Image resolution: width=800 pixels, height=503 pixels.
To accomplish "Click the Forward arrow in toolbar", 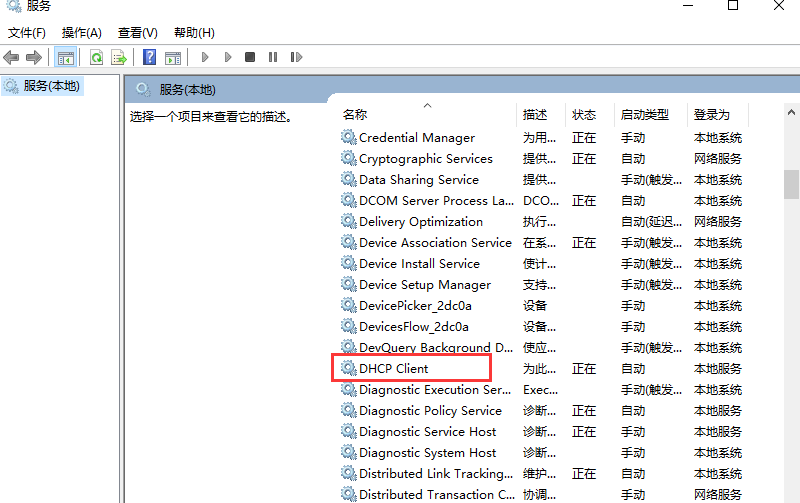I will coord(34,58).
